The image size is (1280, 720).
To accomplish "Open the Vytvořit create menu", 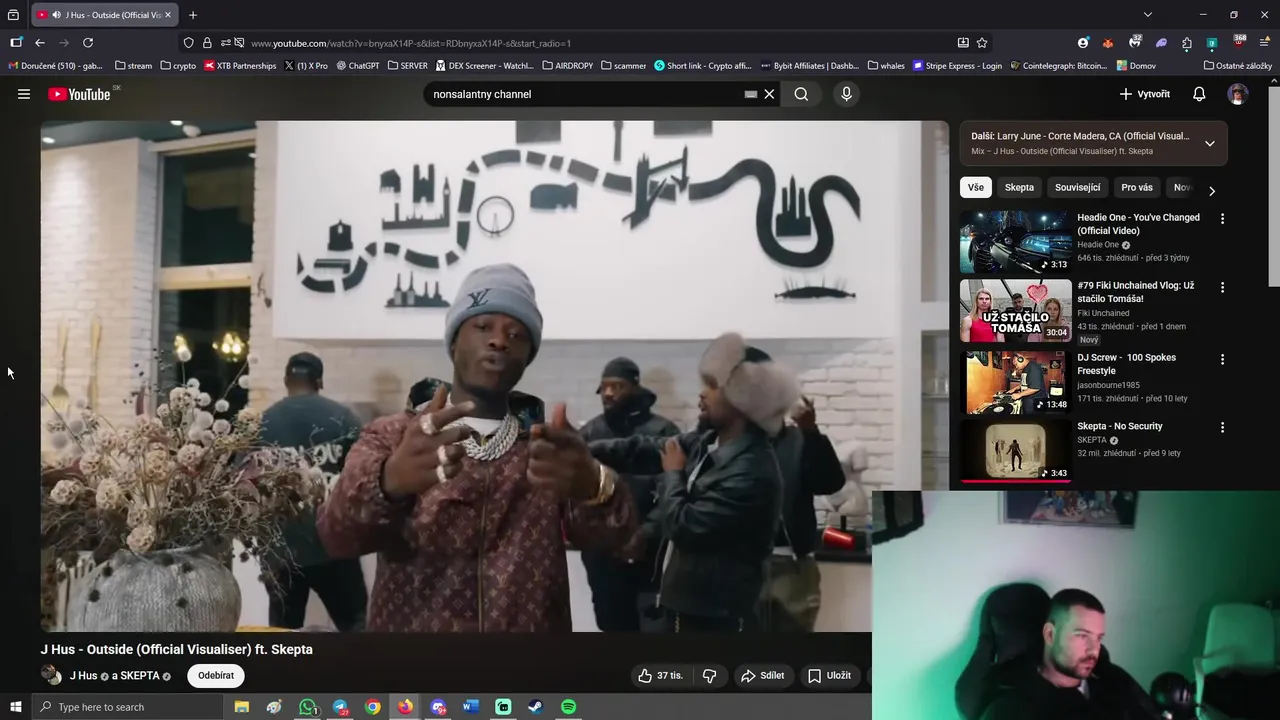I will point(1145,94).
